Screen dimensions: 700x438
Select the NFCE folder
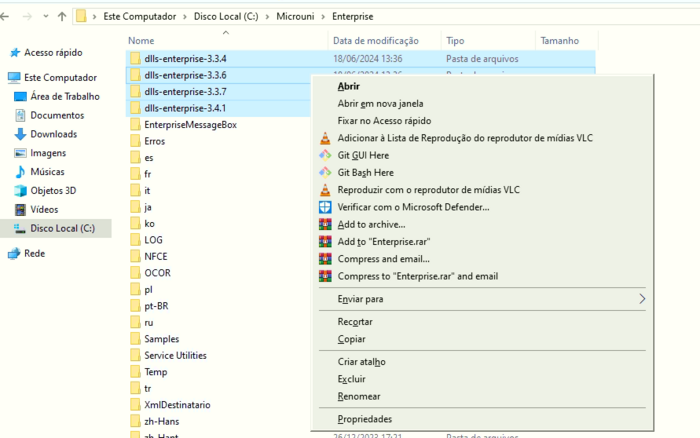[156, 257]
